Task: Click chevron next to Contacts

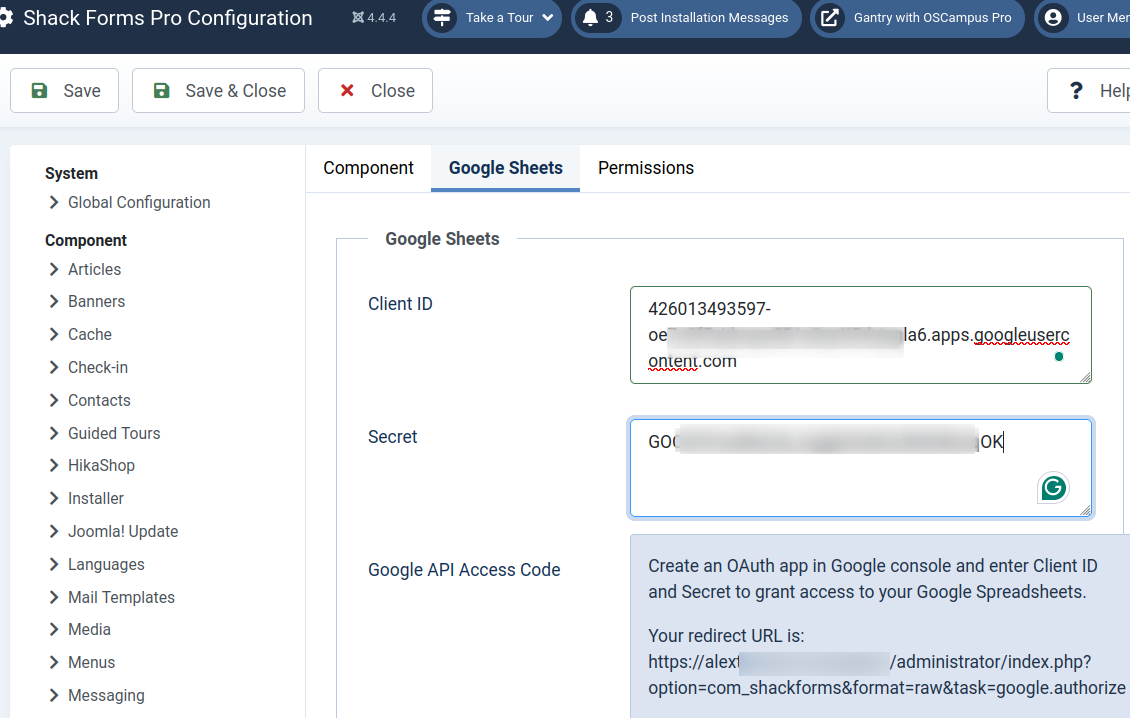Action: 54,401
